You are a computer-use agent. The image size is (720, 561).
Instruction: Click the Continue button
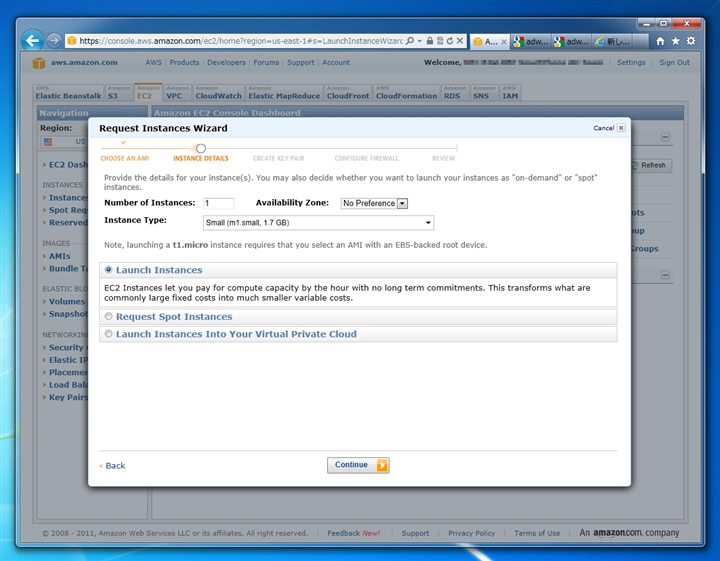click(x=358, y=465)
